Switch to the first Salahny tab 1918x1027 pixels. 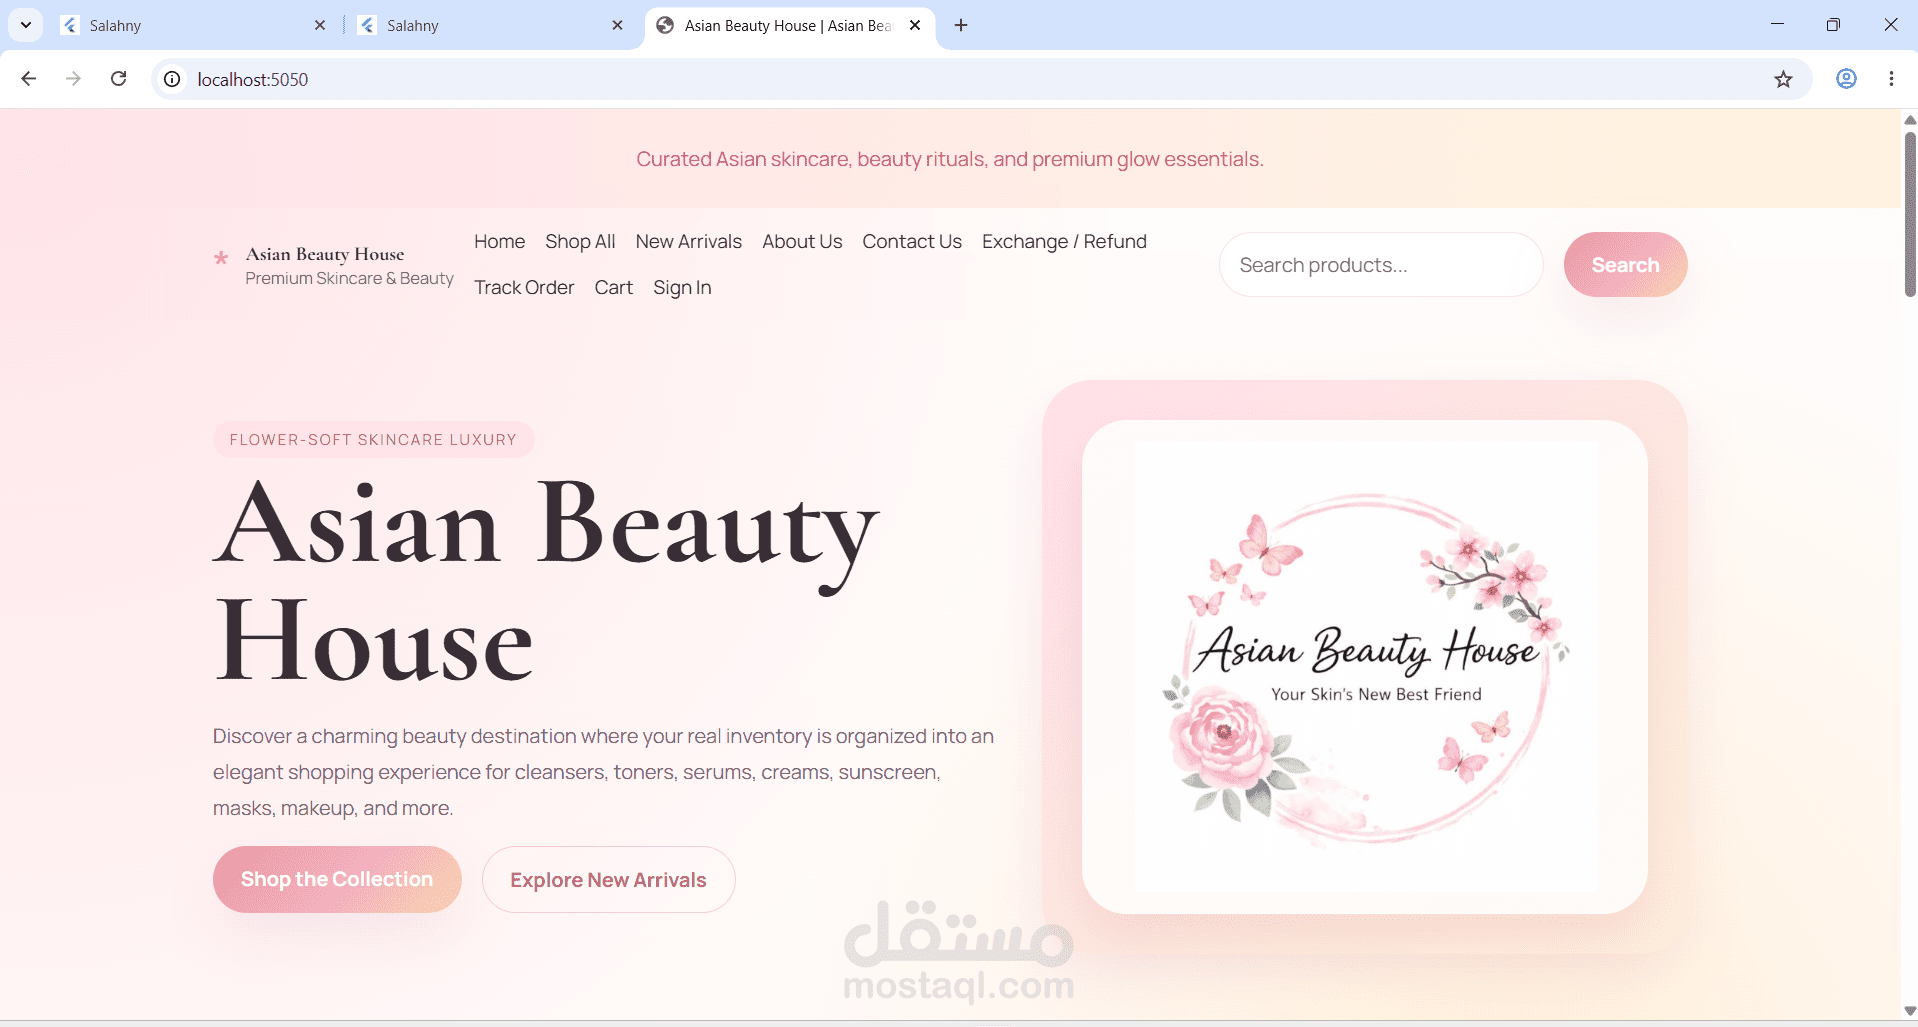tap(194, 25)
